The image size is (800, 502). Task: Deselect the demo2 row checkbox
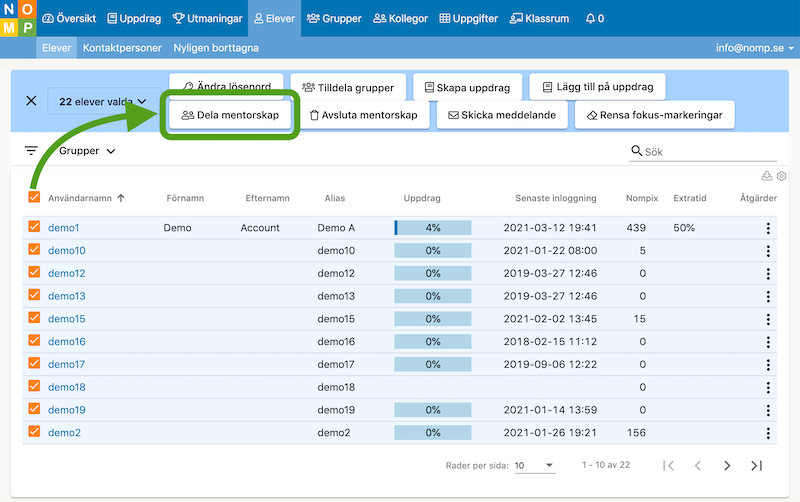(34, 432)
